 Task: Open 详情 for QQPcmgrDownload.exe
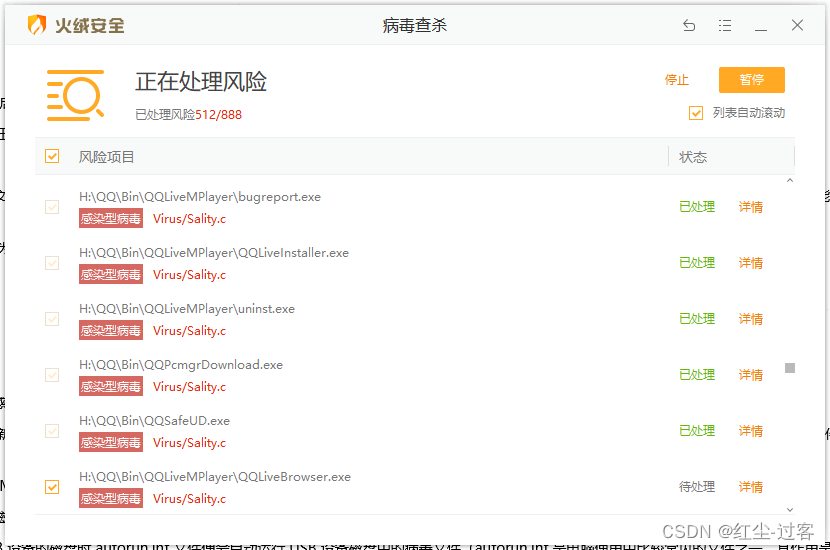(751, 375)
